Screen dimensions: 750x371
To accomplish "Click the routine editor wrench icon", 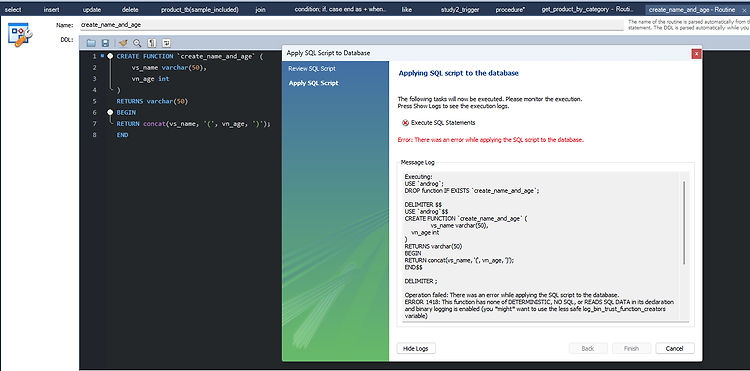I will pyautogui.click(x=20, y=34).
